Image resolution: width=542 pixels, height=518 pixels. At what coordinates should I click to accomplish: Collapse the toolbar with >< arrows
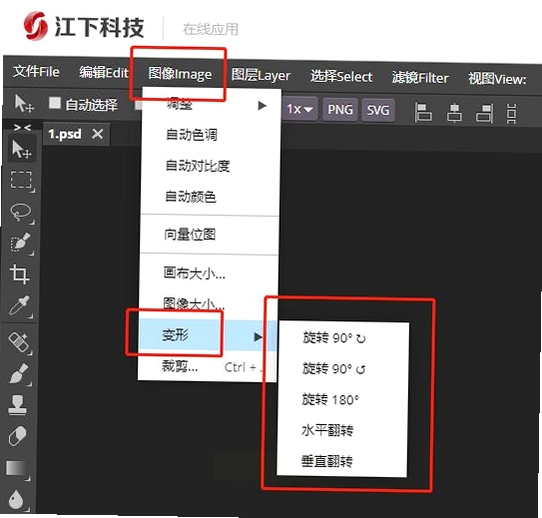tap(22, 128)
